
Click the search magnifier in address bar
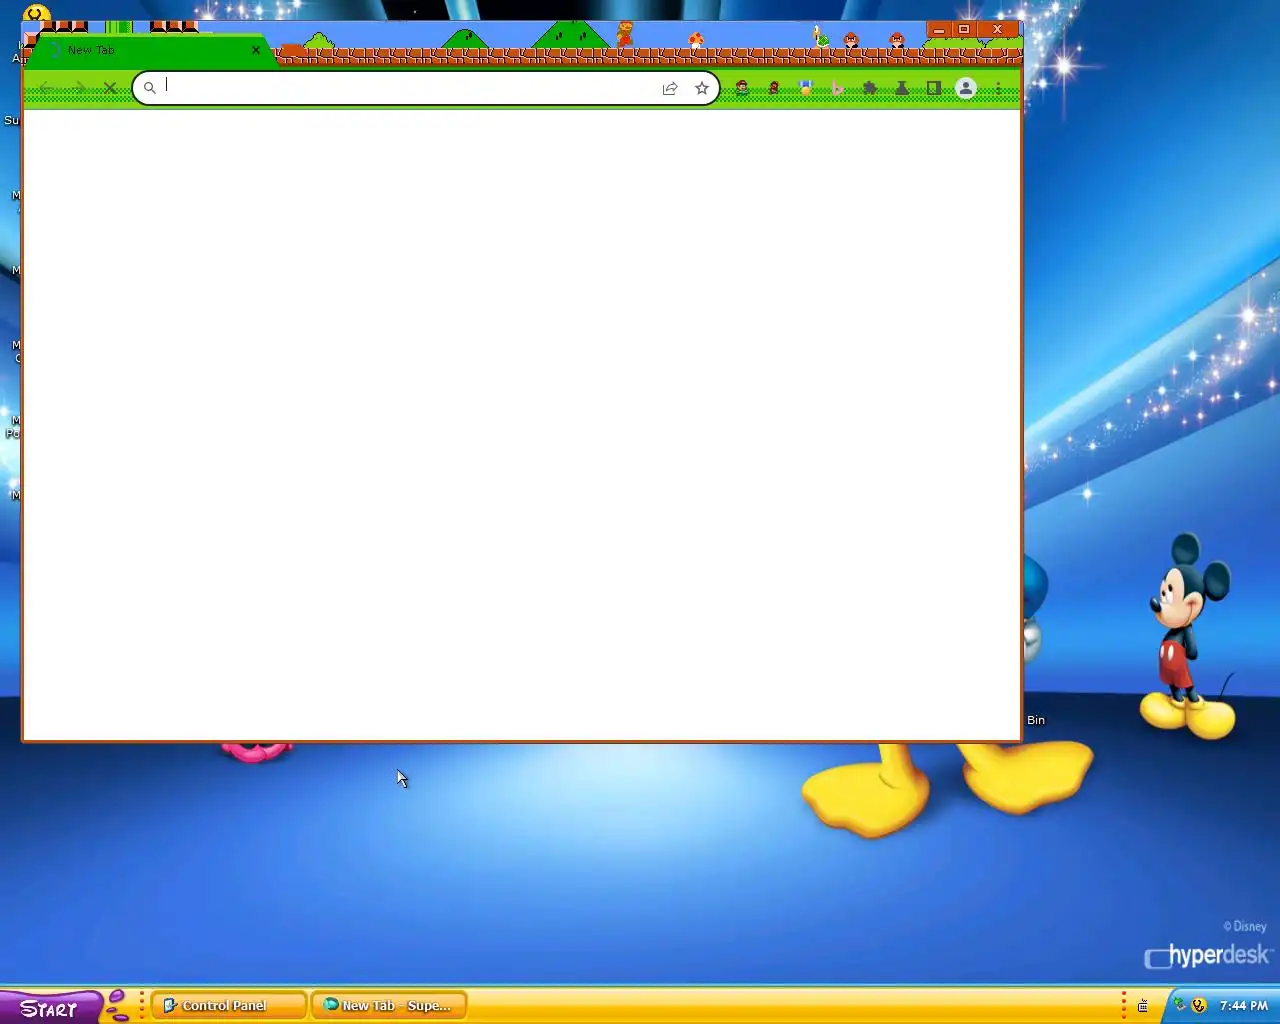(x=150, y=88)
